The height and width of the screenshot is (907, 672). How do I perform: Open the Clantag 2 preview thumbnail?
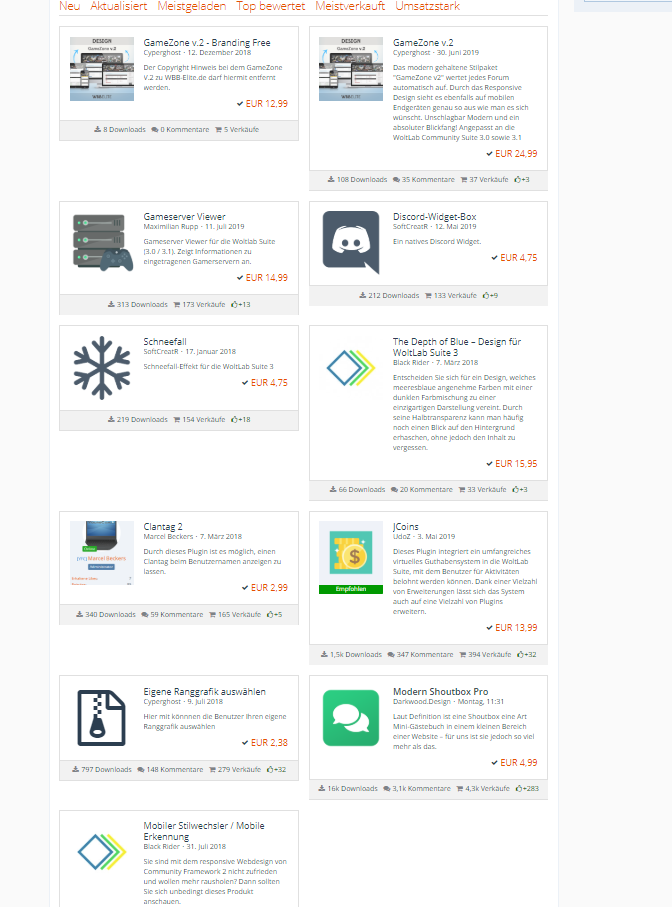[101, 553]
